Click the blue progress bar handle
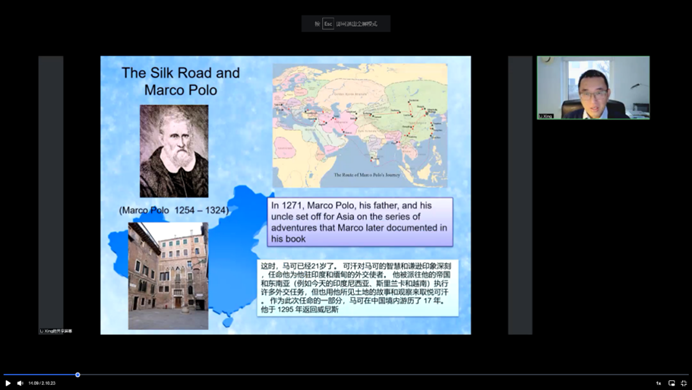692x390 pixels. pyautogui.click(x=78, y=375)
